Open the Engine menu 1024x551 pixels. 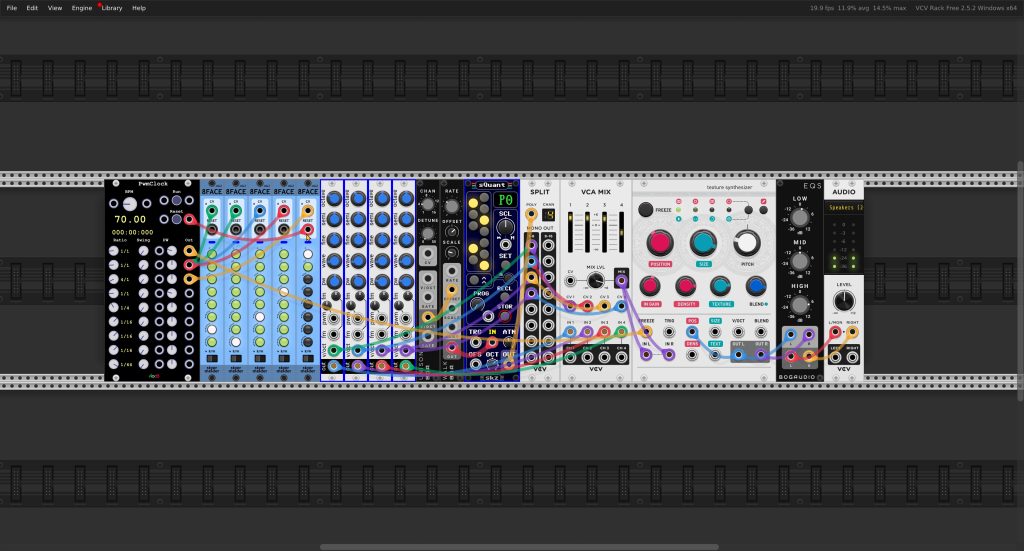pyautogui.click(x=82, y=8)
